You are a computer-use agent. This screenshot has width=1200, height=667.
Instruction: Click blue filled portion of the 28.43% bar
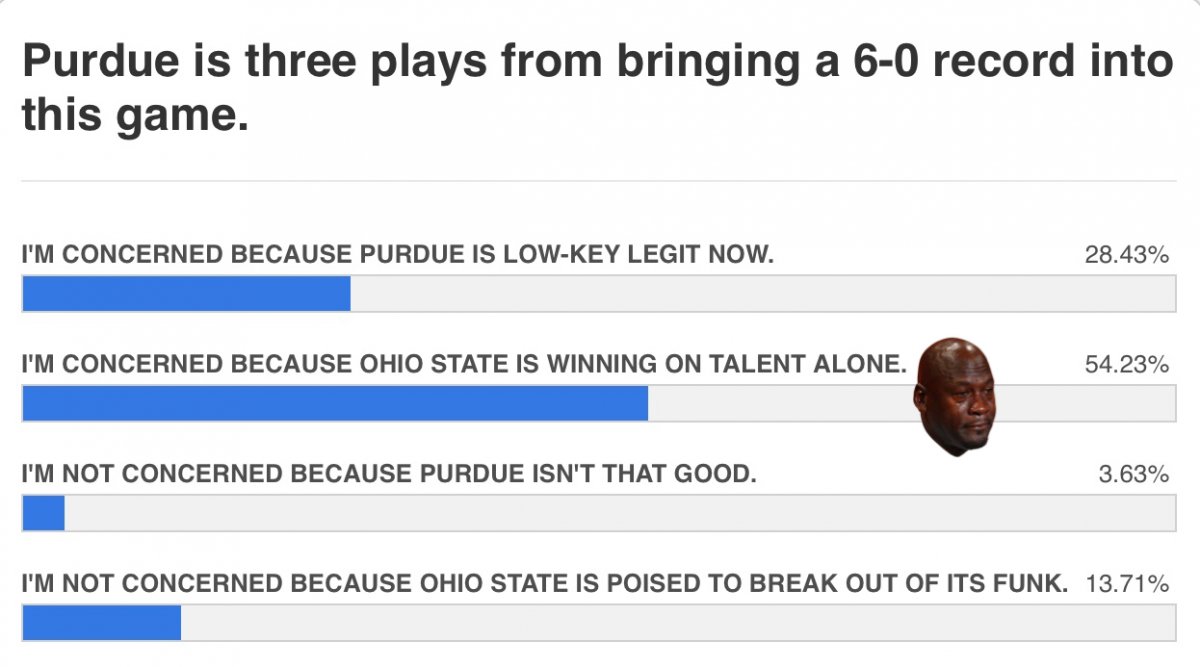click(x=186, y=293)
